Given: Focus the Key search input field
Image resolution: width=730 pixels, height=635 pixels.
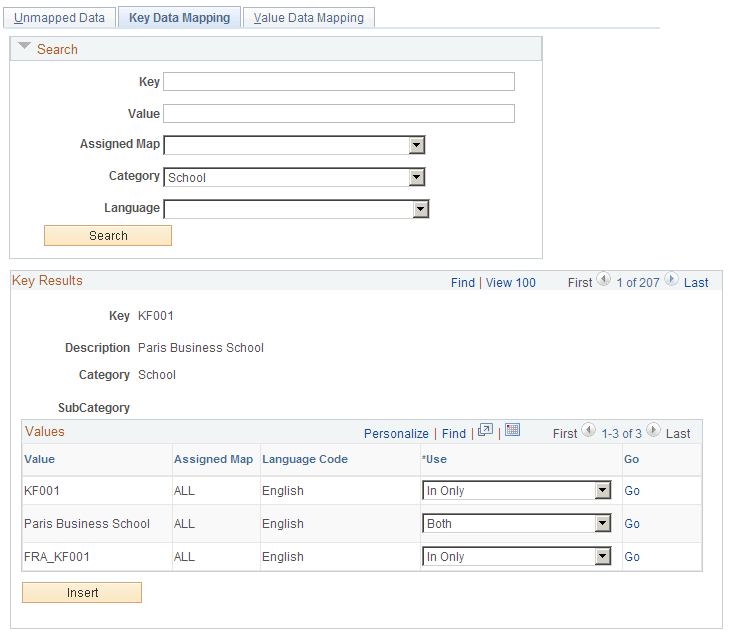Looking at the screenshot, I should click(339, 81).
